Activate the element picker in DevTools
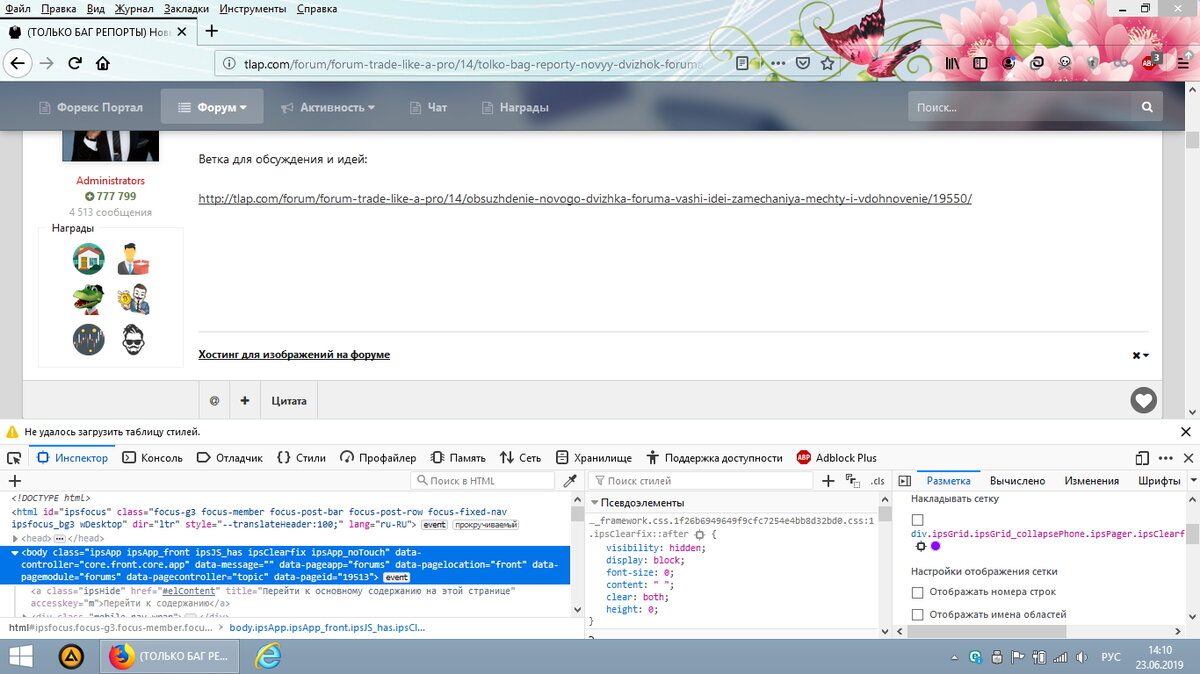This screenshot has height=674, width=1200. [14, 458]
